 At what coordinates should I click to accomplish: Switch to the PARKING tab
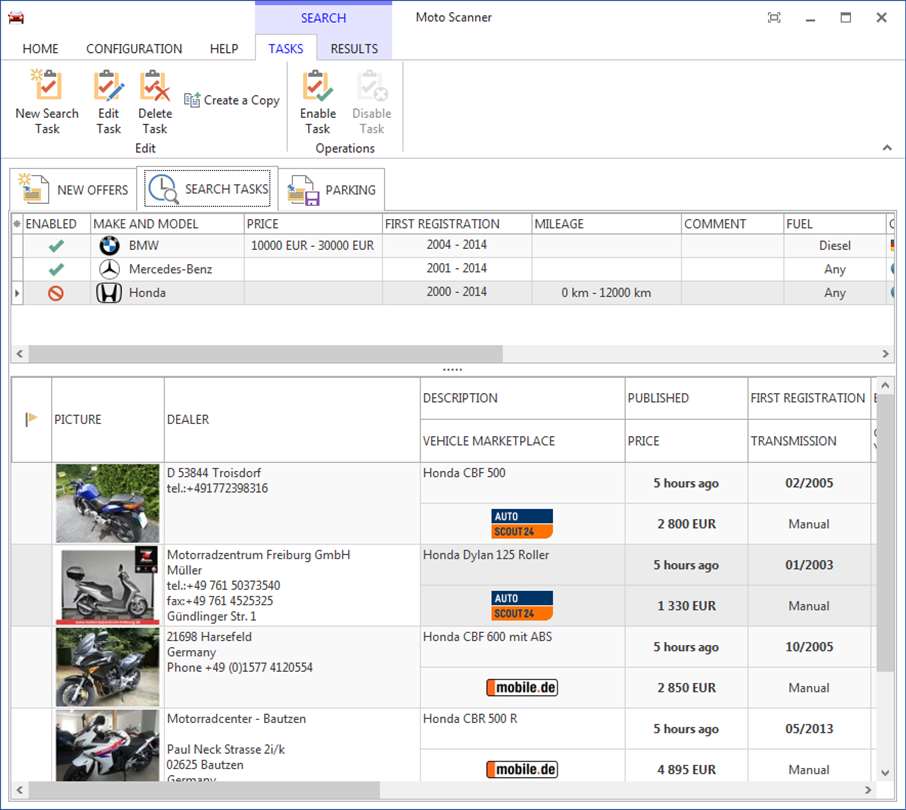[332, 190]
